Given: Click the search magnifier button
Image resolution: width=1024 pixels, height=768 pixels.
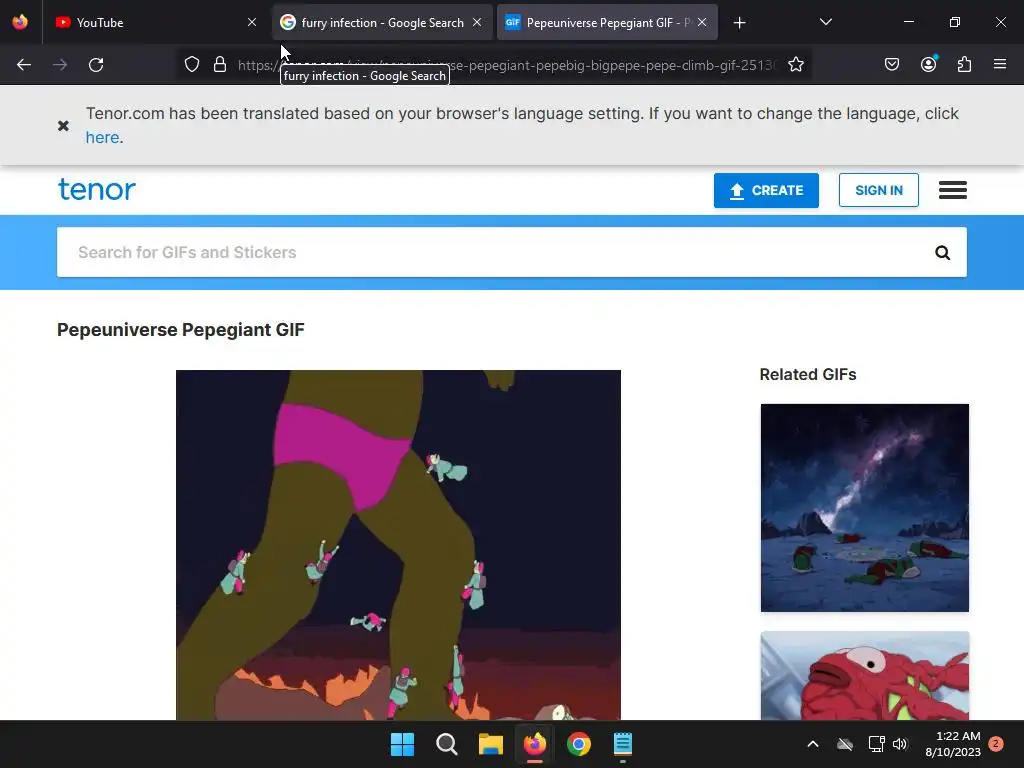Looking at the screenshot, I should coord(942,252).
